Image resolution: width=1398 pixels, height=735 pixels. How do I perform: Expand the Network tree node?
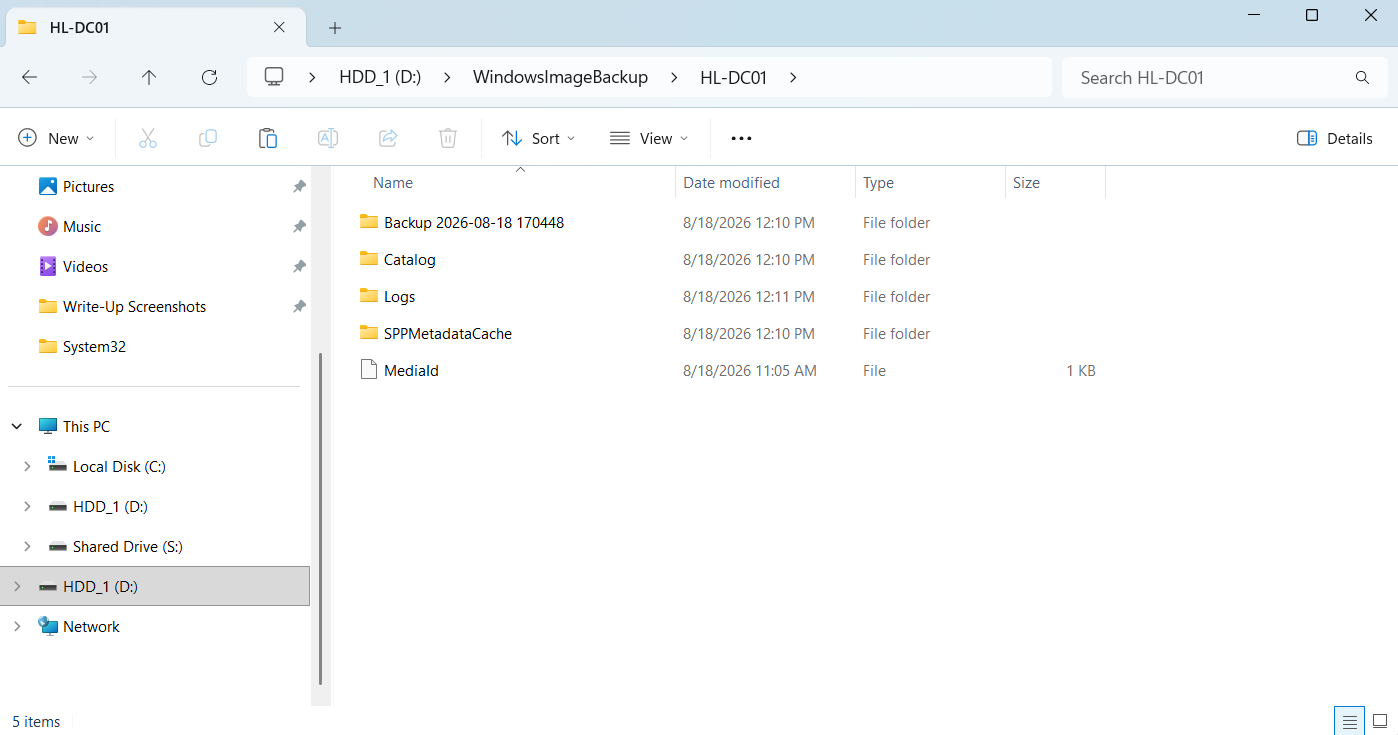(17, 627)
